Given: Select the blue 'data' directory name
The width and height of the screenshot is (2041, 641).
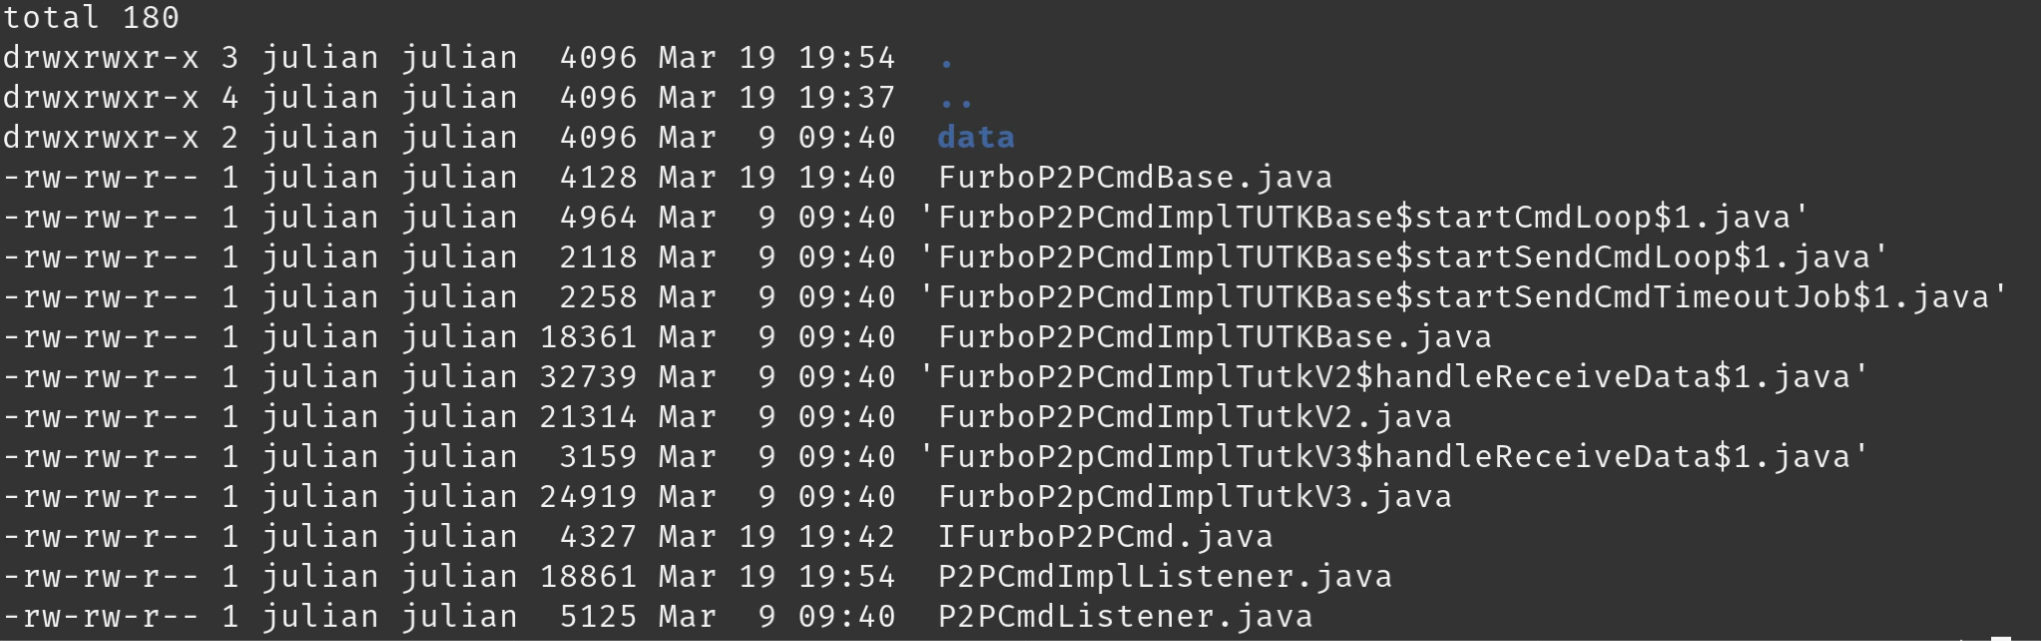Looking at the screenshot, I should (x=976, y=137).
